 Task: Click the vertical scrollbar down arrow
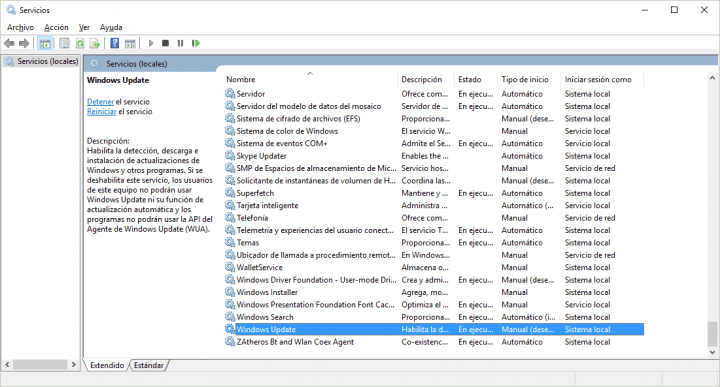tap(712, 352)
